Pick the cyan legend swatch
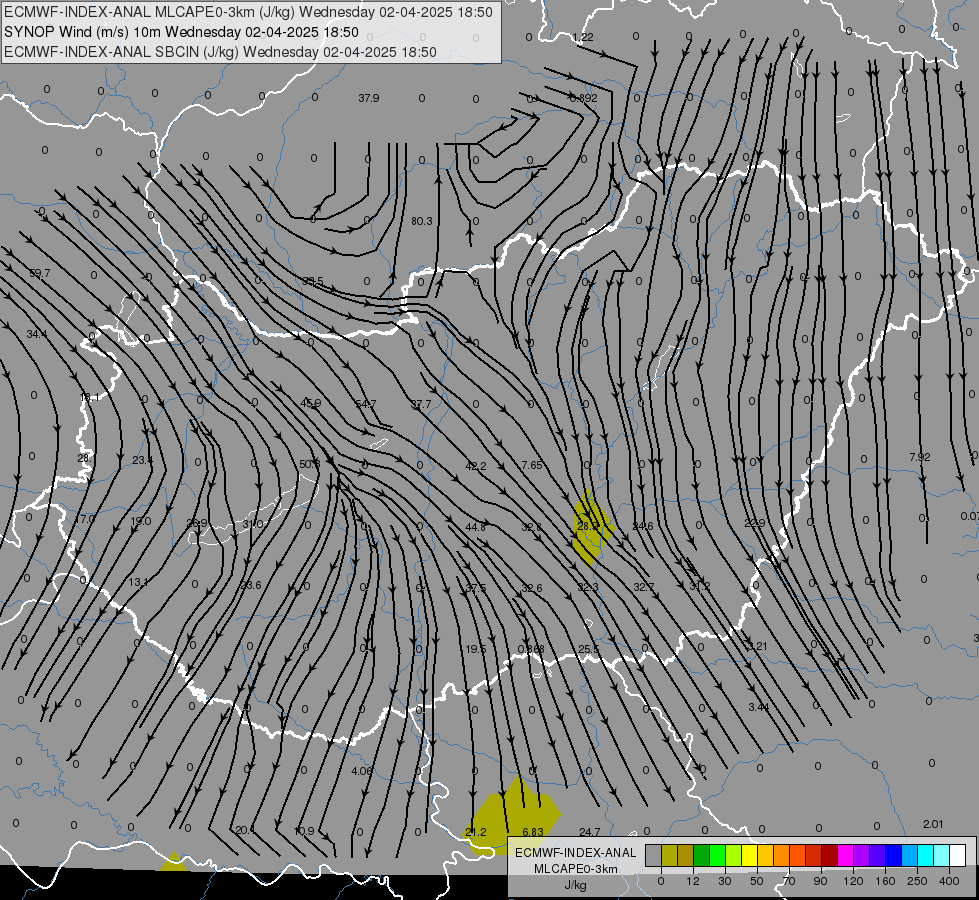Viewport: 979px width, 900px height. 926,855
